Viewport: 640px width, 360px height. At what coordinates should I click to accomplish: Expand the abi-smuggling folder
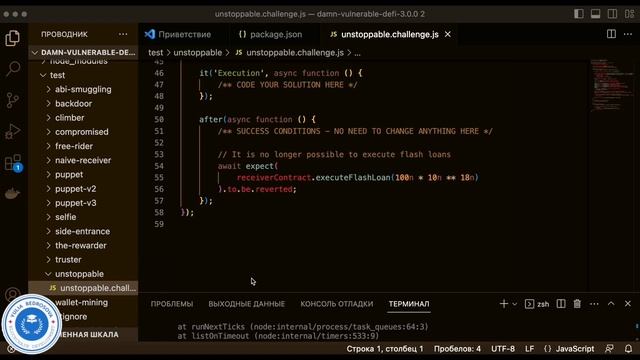pyautogui.click(x=84, y=89)
